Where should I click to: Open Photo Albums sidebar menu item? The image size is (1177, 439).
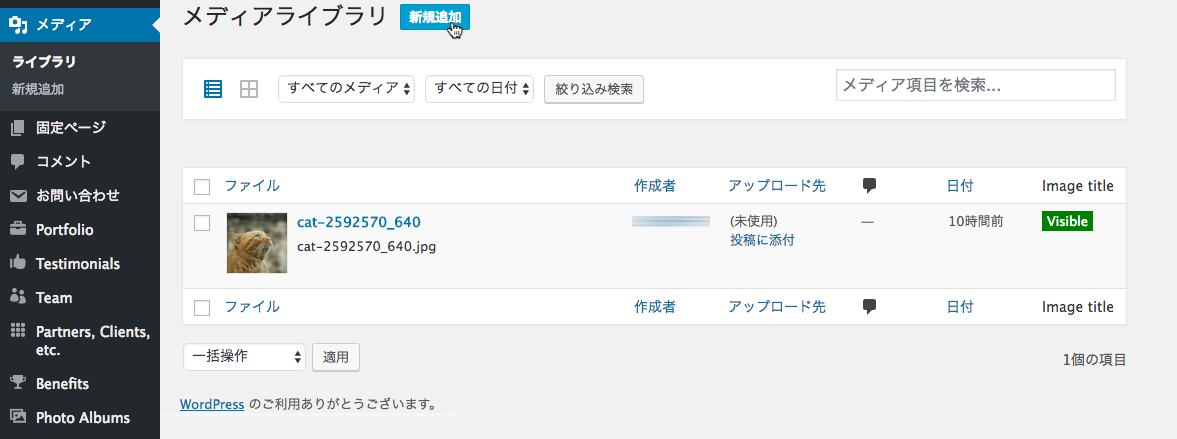point(82,417)
